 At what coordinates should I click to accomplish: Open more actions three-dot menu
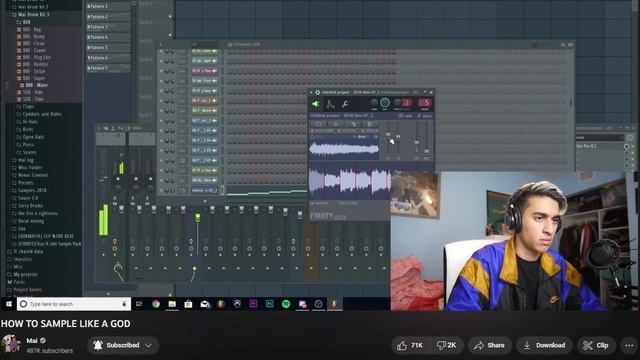[x=629, y=345]
